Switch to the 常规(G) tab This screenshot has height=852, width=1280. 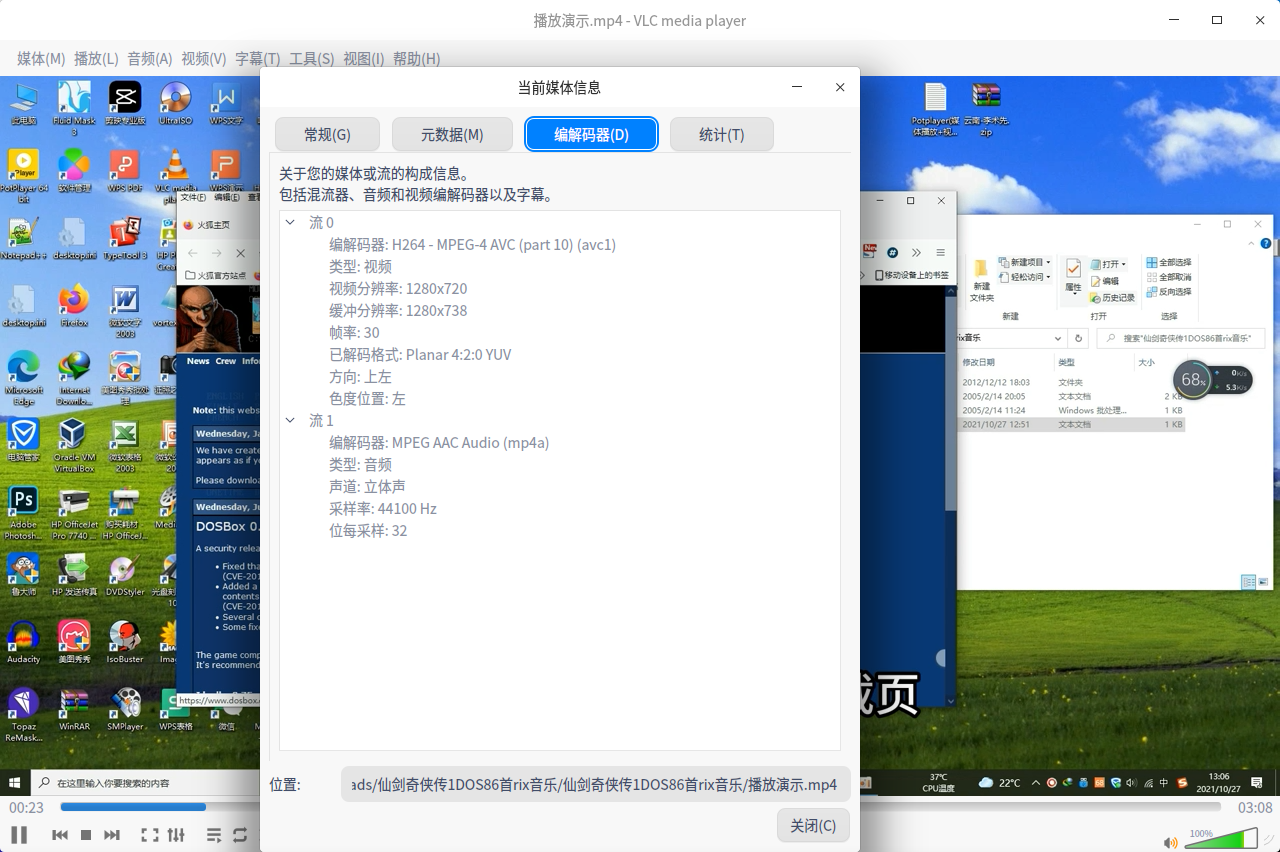coord(328,134)
